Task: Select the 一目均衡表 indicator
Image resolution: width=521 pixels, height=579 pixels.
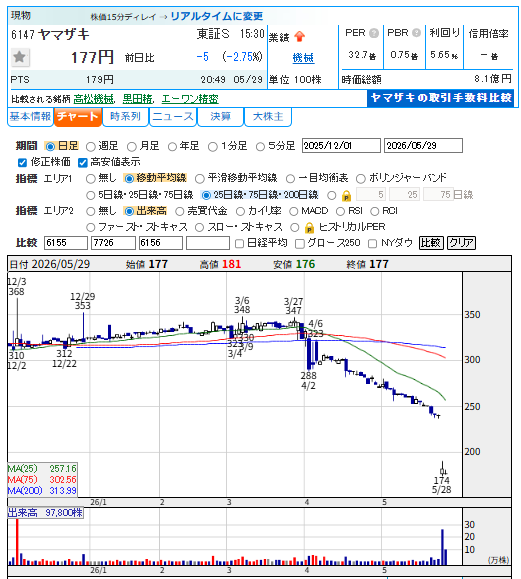Action: 290,179
